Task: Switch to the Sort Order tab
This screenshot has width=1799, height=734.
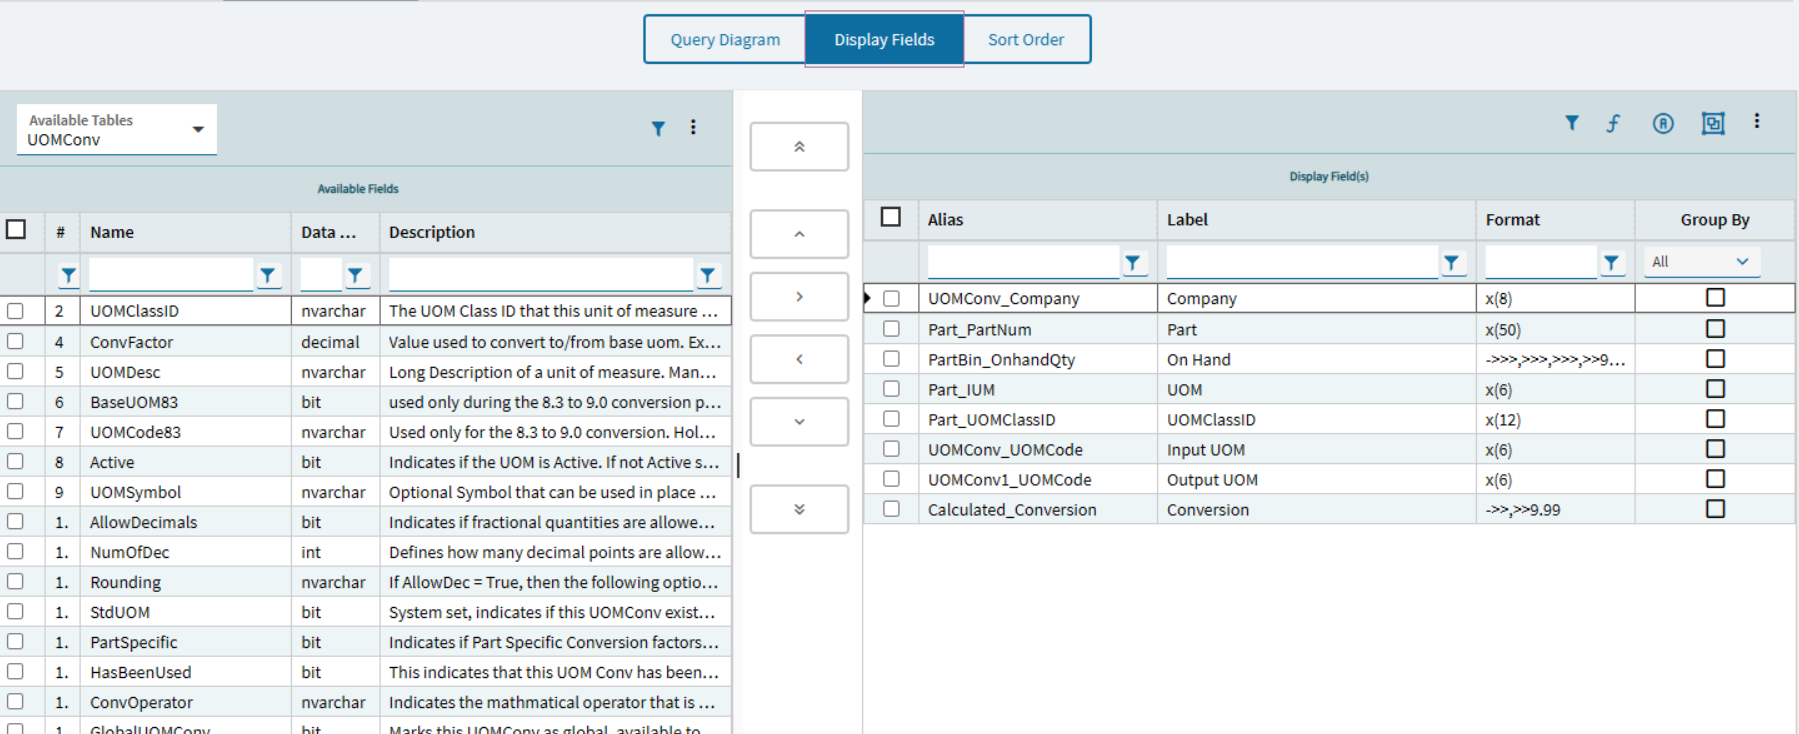Action: click(1026, 39)
